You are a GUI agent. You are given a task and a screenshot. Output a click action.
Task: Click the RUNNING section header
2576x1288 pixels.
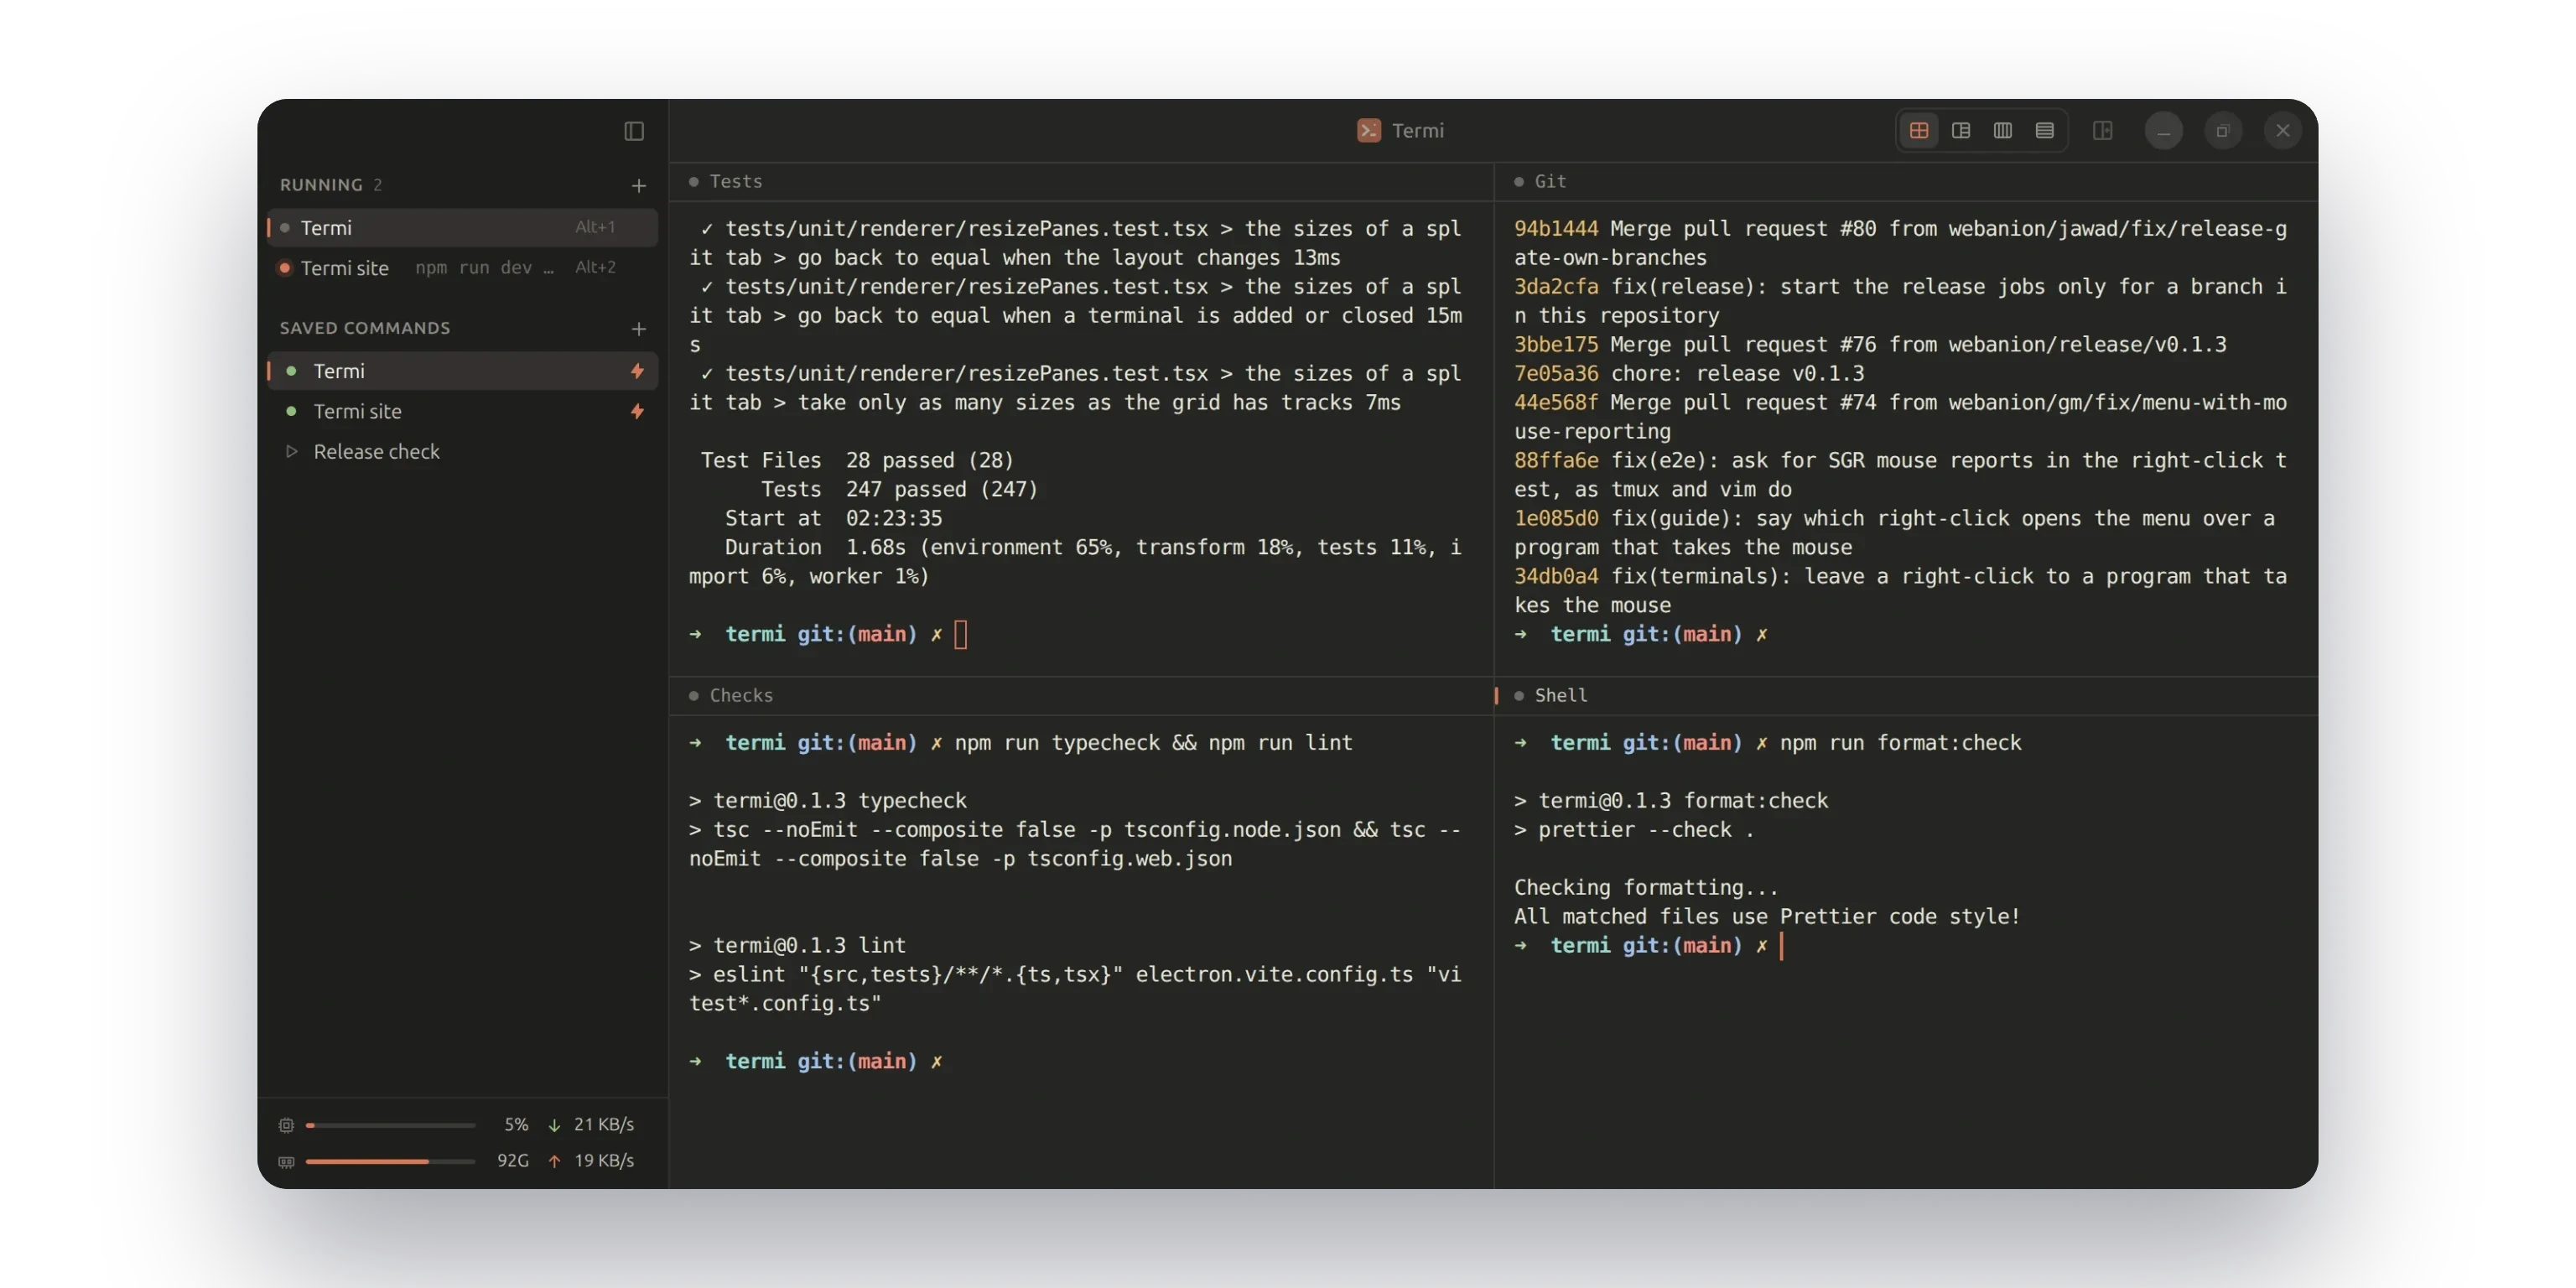321,185
